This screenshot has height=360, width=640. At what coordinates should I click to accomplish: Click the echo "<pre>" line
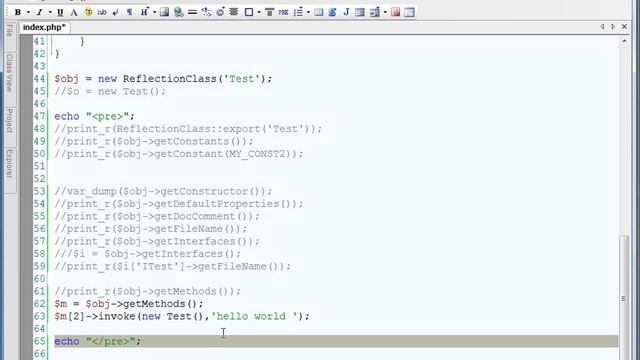(x=94, y=116)
